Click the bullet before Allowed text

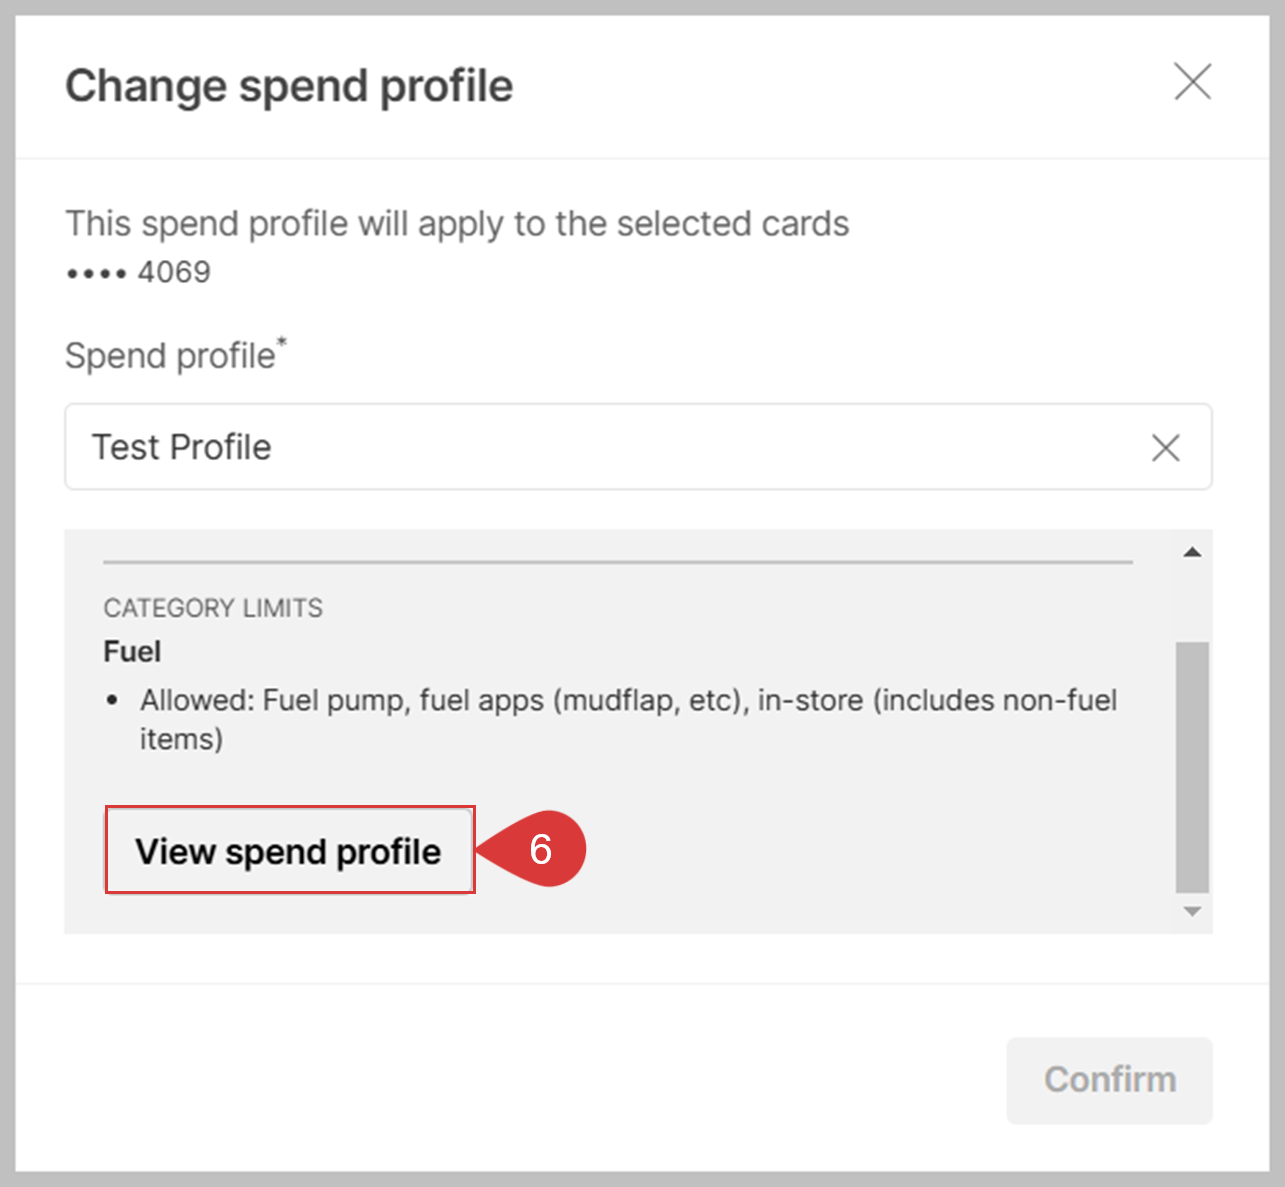pos(112,701)
